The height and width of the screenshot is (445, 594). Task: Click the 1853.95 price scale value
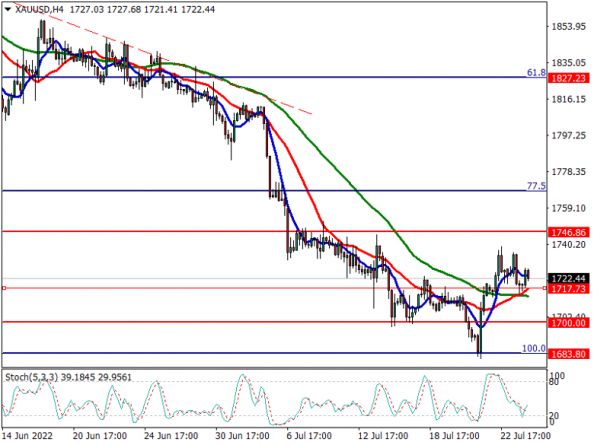click(x=569, y=27)
